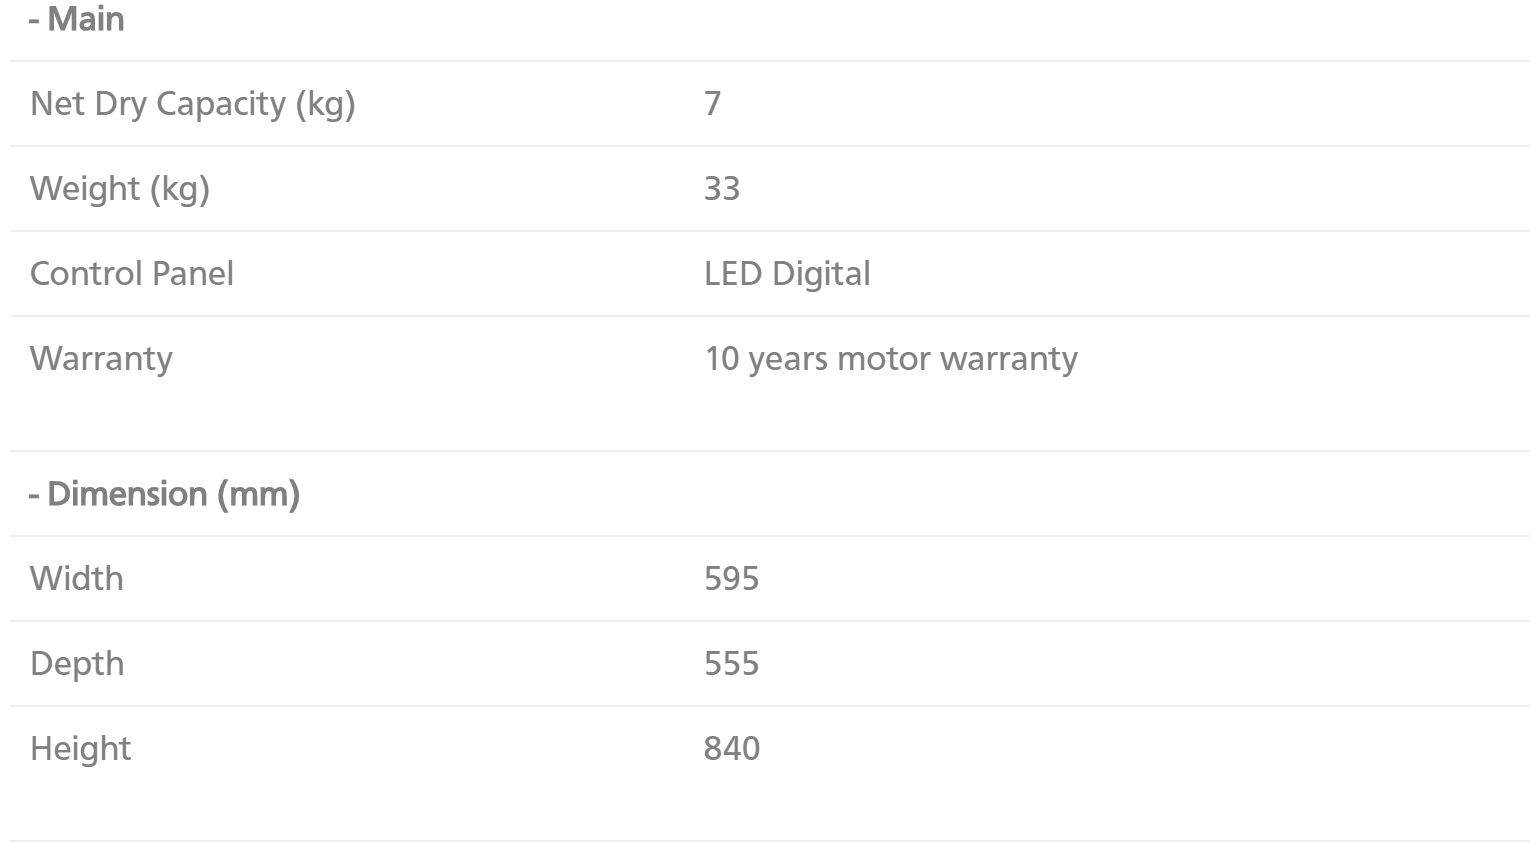Select the Width row label
1530x842 pixels.
point(77,578)
